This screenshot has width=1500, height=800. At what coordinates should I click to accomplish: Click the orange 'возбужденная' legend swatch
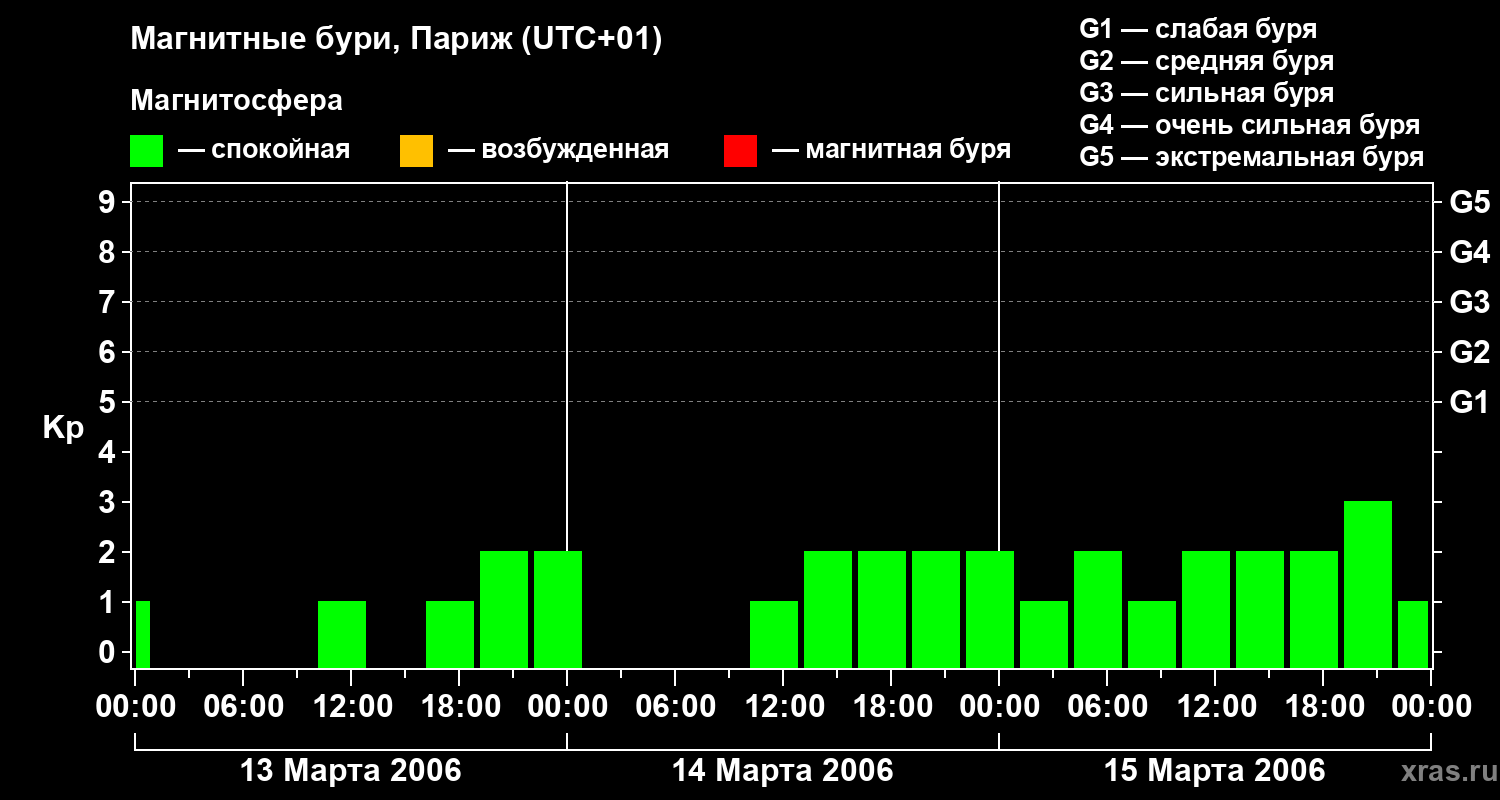pyautogui.click(x=416, y=151)
